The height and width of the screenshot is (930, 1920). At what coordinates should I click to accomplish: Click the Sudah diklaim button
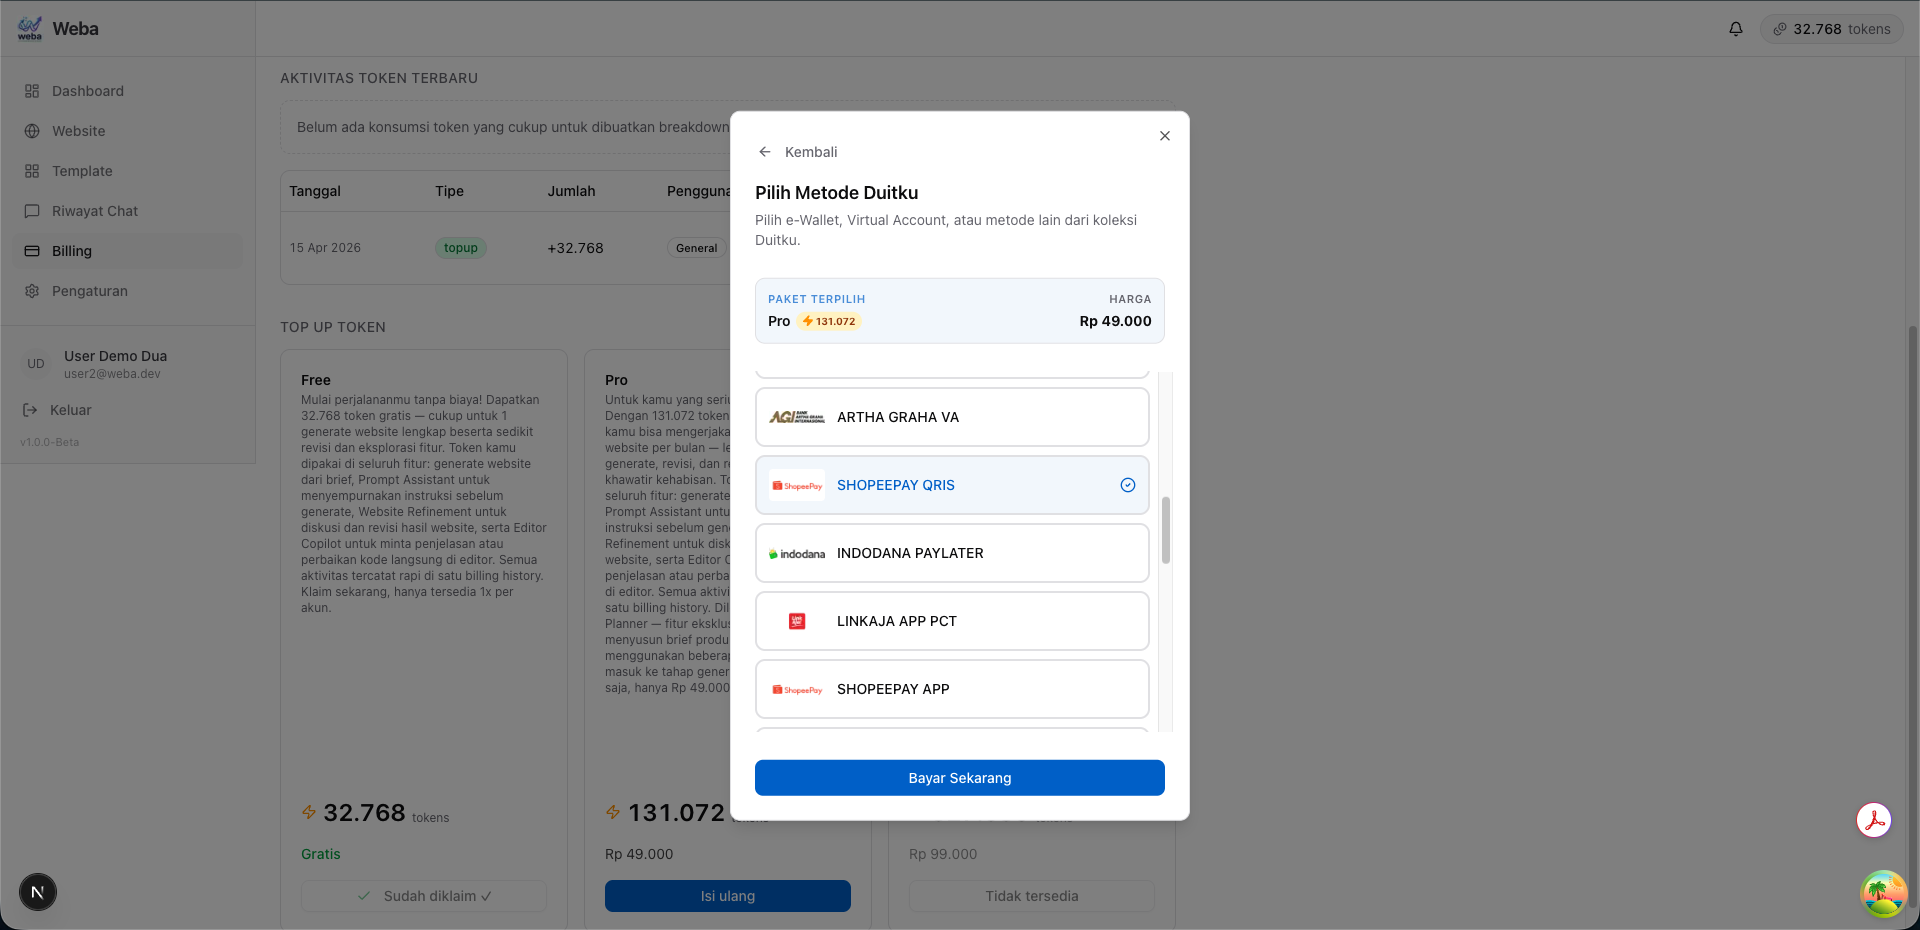424,896
